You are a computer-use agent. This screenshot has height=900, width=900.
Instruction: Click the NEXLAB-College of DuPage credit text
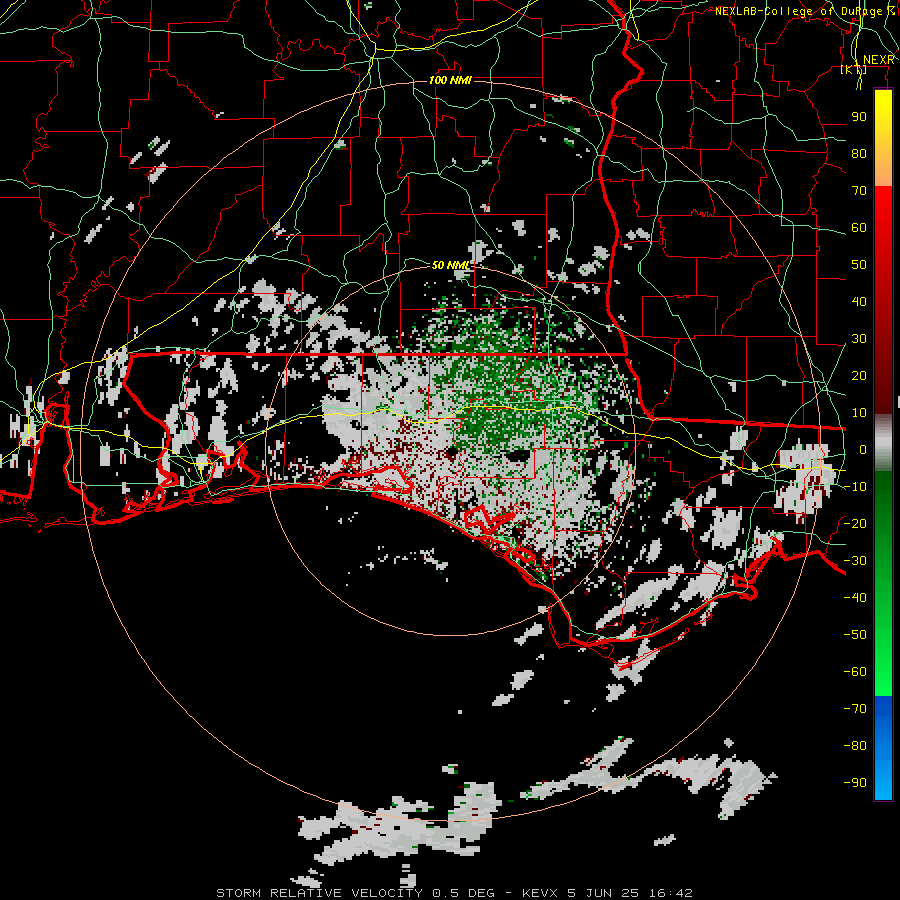(x=805, y=11)
